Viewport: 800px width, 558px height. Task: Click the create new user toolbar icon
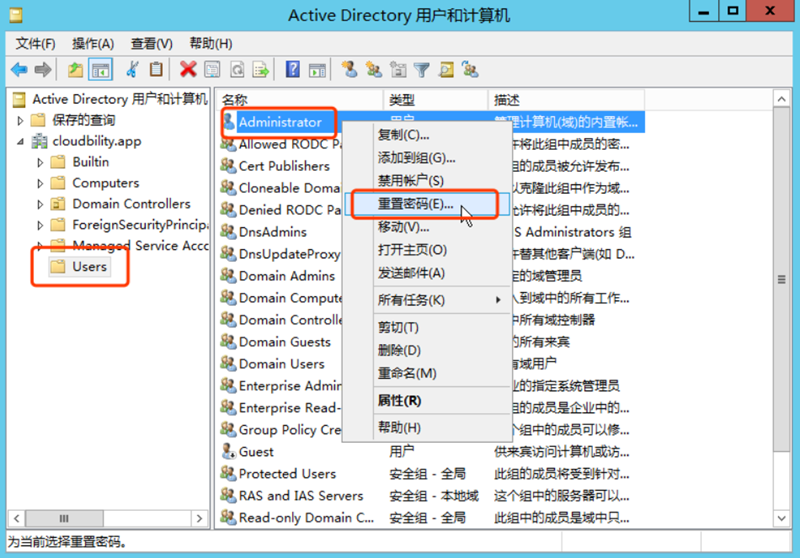coord(349,69)
